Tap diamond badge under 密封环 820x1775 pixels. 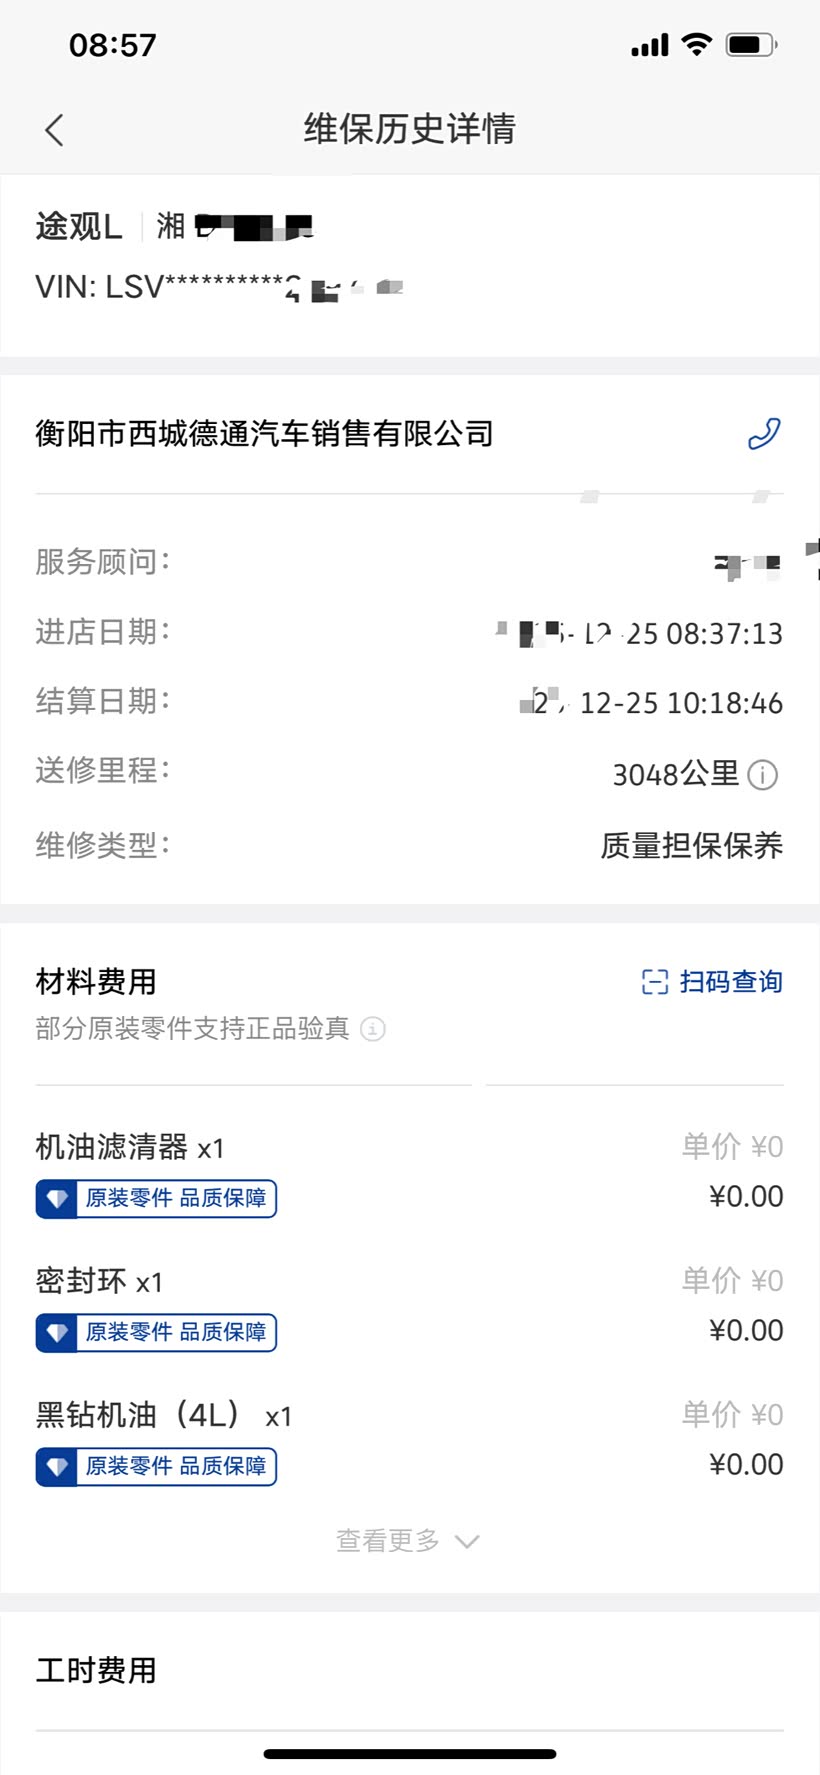57,1332
